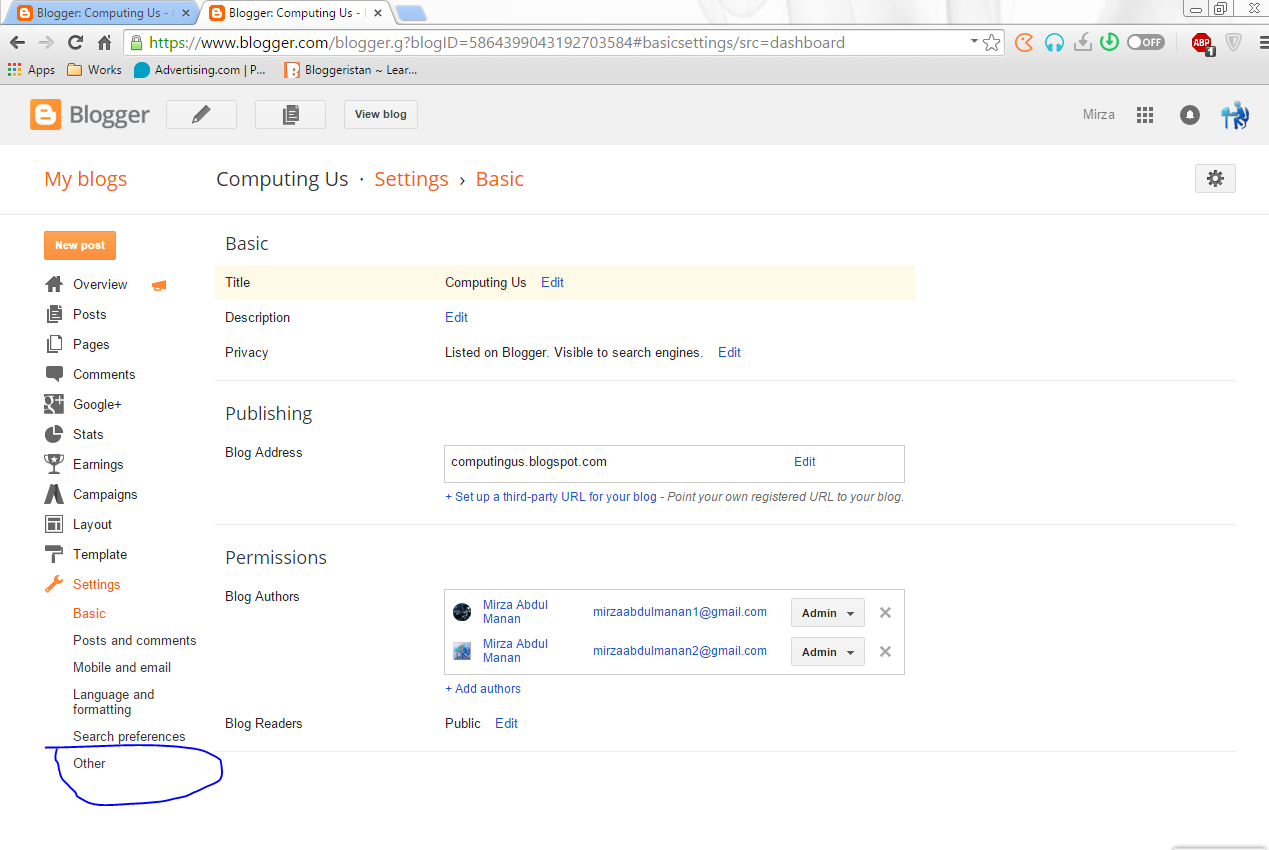Click the Blogger logo icon
This screenshot has height=850, width=1269.
[x=46, y=114]
